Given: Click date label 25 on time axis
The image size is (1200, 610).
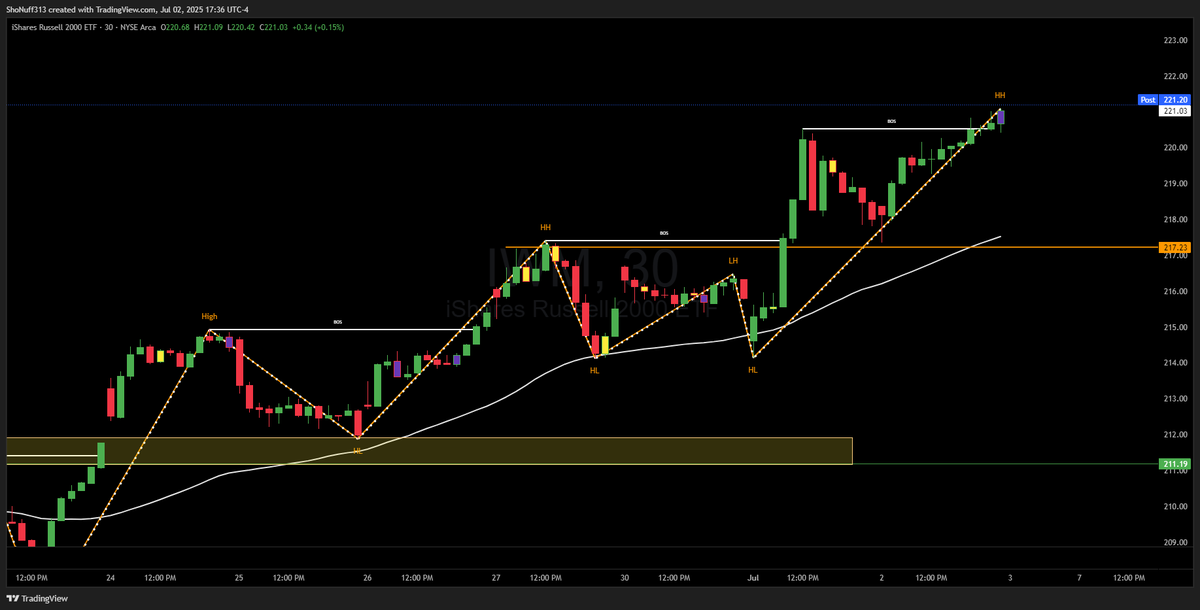Looking at the screenshot, I should tap(239, 578).
